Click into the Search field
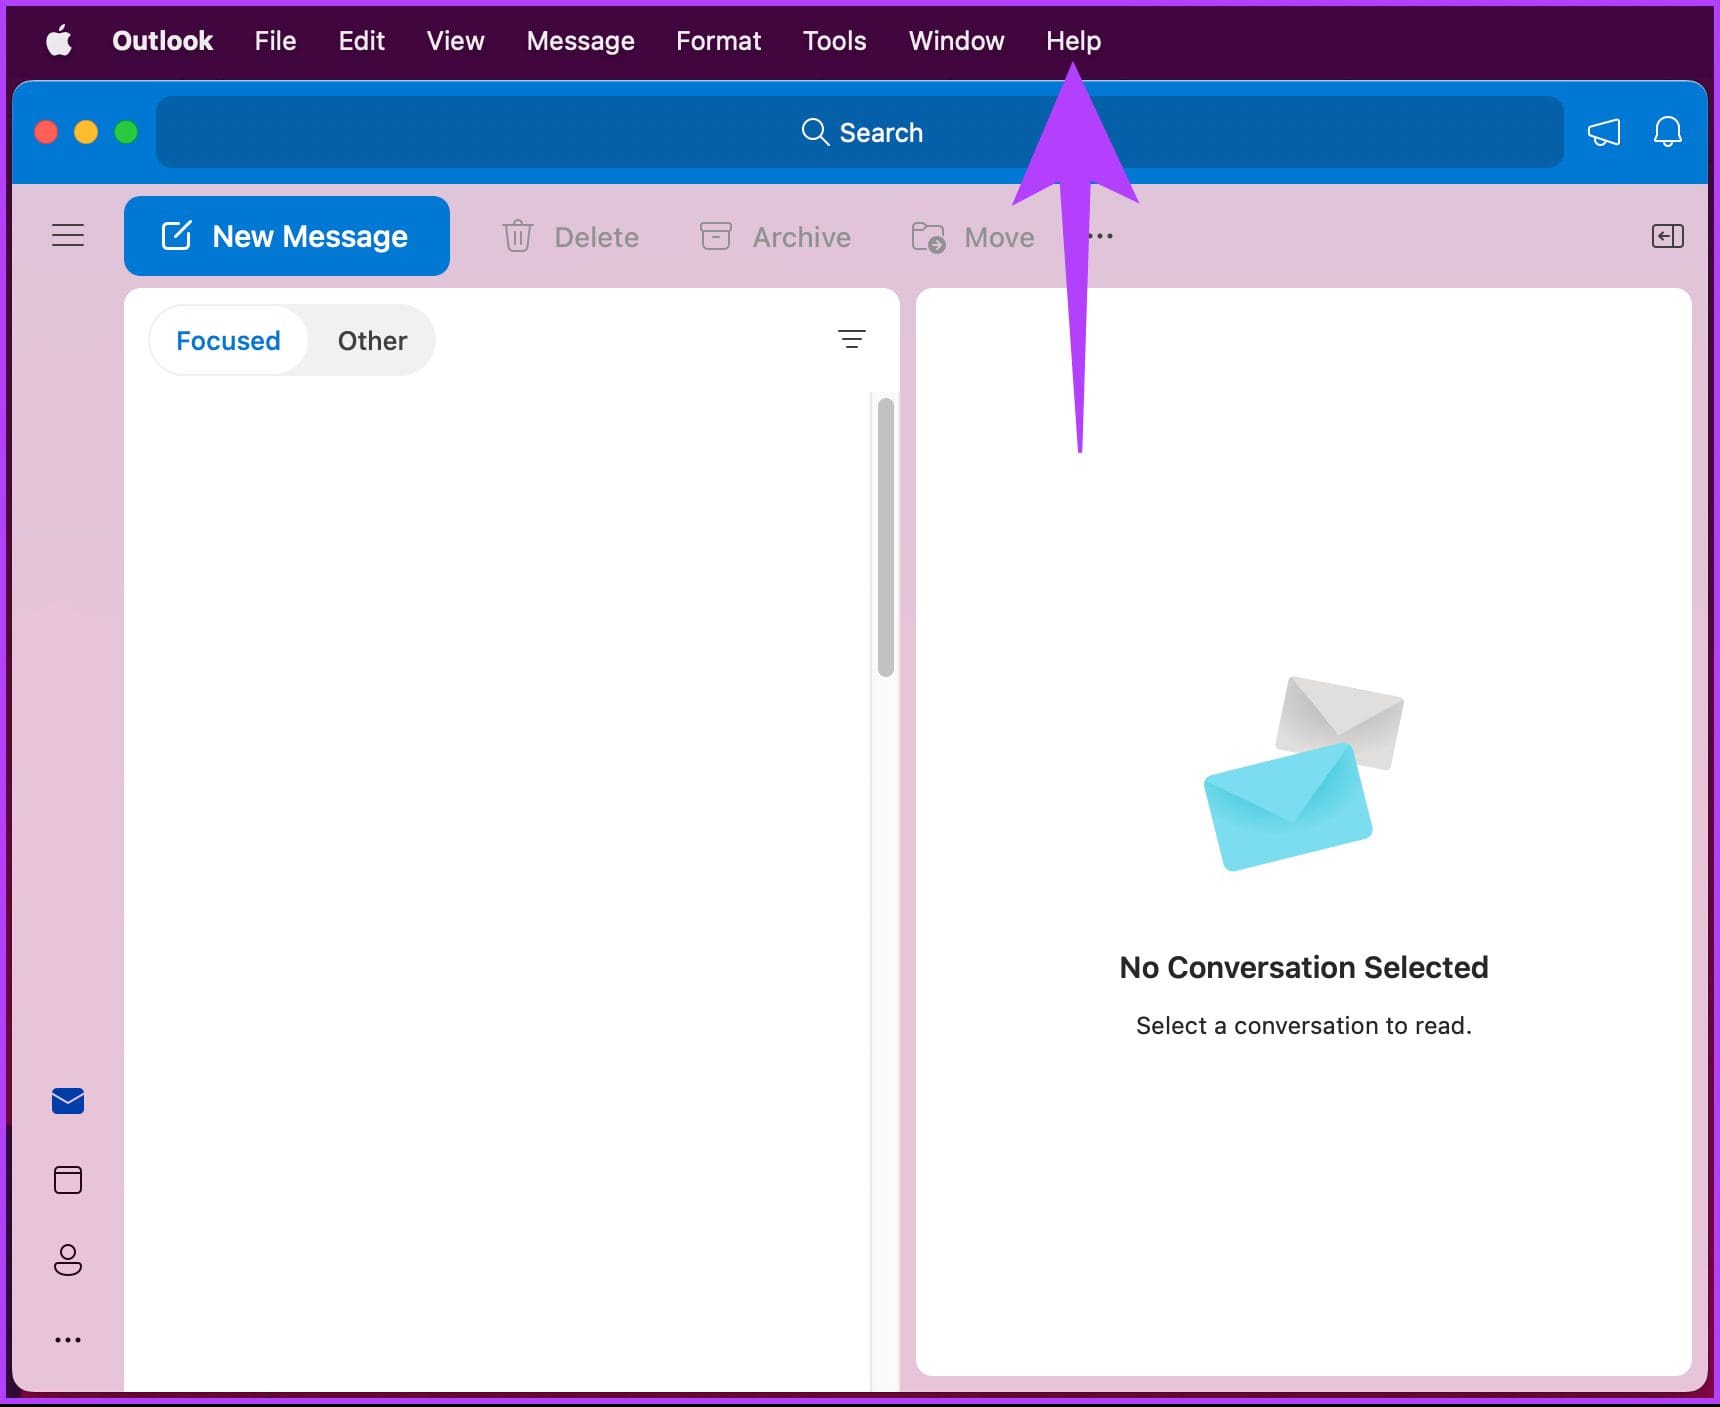Screen dimensions: 1720x1407 point(860,132)
